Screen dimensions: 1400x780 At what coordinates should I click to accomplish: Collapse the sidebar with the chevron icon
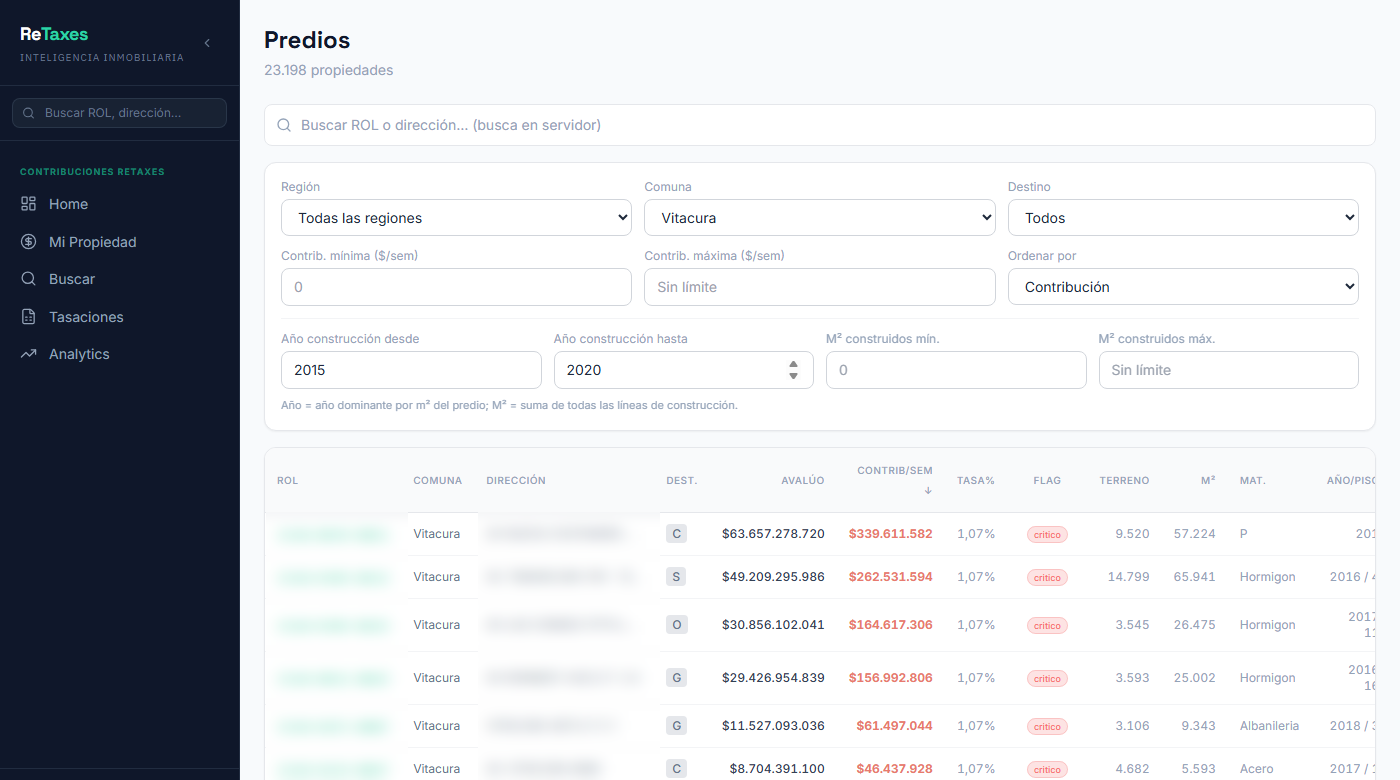tap(207, 43)
